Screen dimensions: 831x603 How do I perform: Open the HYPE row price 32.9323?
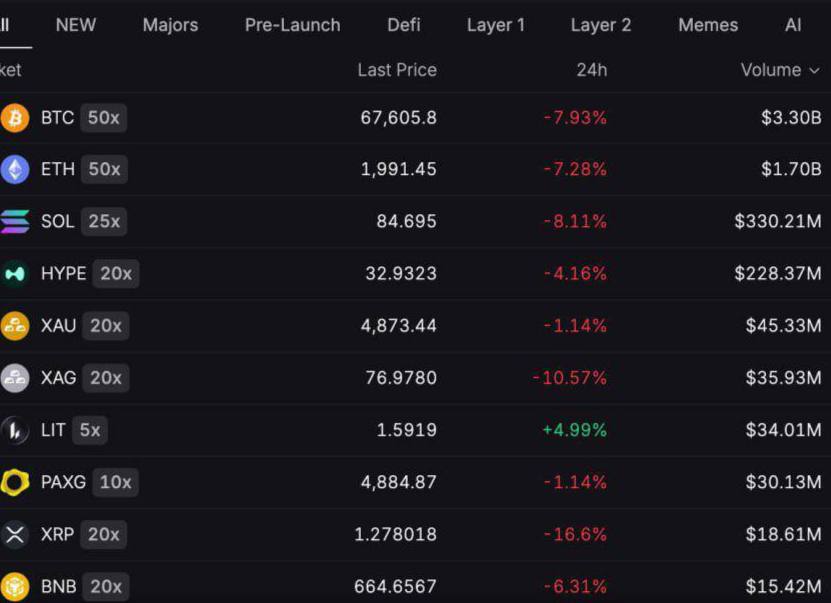(x=401, y=274)
